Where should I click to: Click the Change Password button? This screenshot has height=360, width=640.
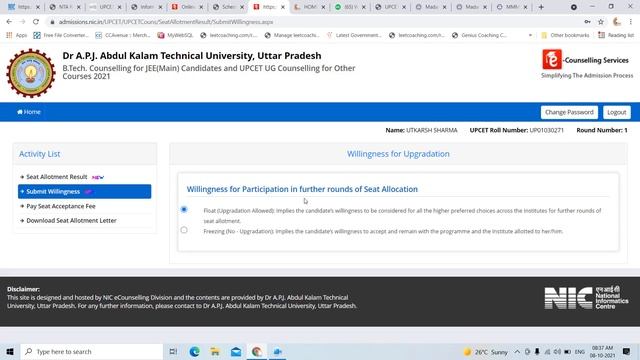click(x=569, y=112)
